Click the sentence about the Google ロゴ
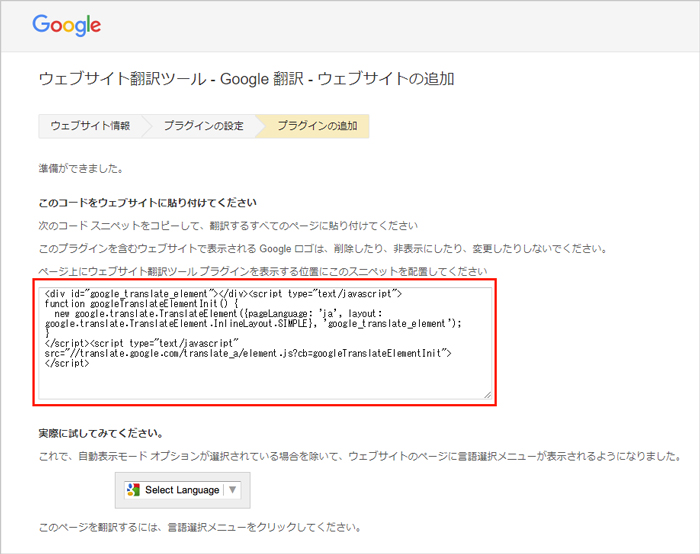The height and width of the screenshot is (554, 700). pos(323,249)
